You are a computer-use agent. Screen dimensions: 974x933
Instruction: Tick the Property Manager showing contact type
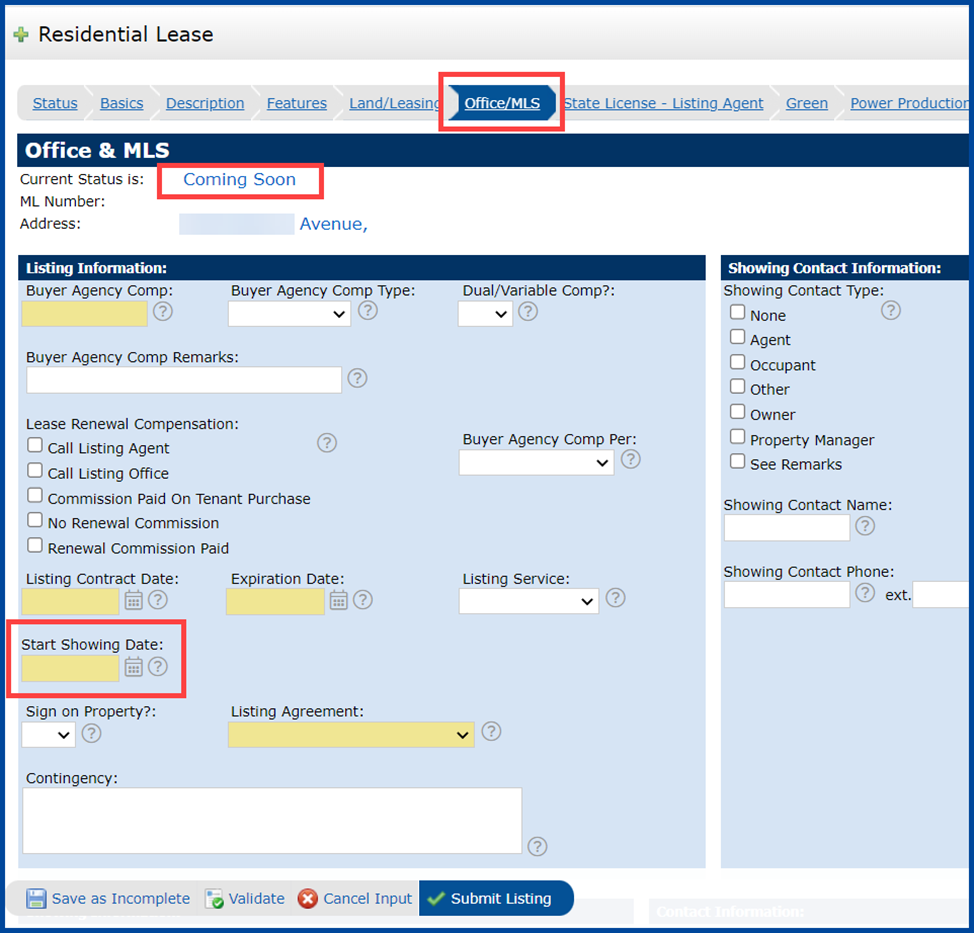737,437
